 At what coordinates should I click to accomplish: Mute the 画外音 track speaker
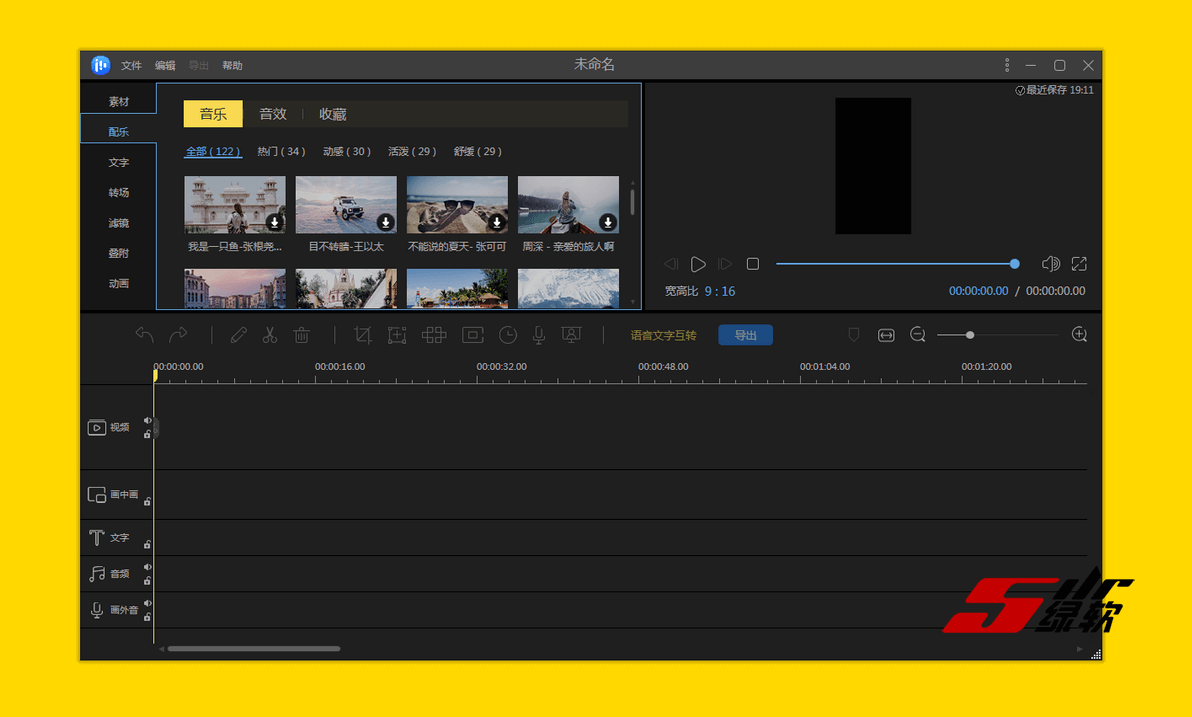147,603
